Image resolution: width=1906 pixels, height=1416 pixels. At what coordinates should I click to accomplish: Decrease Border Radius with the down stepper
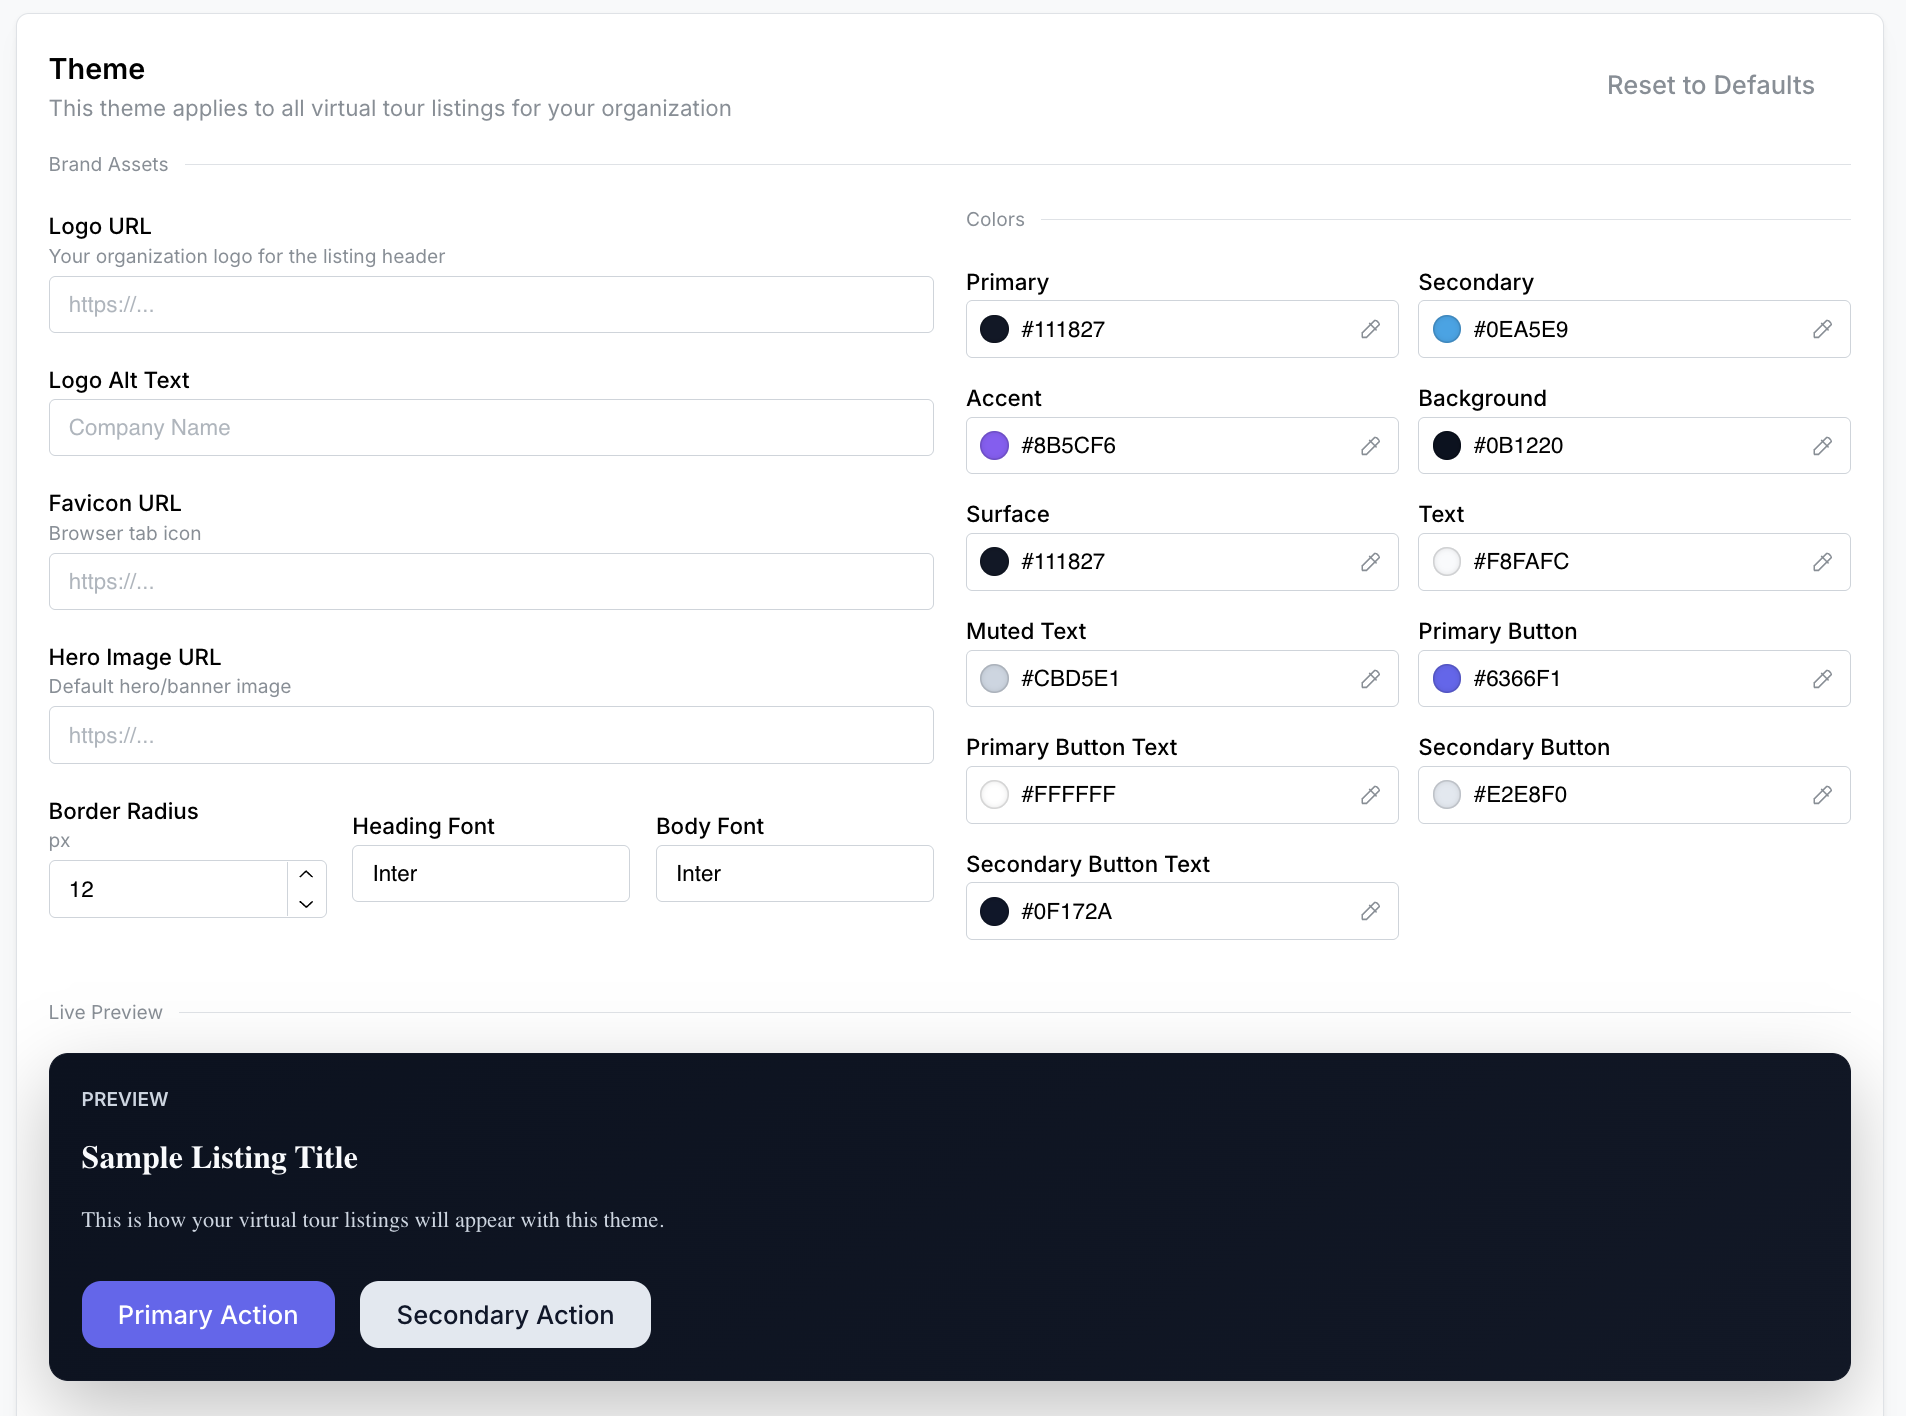pos(306,903)
